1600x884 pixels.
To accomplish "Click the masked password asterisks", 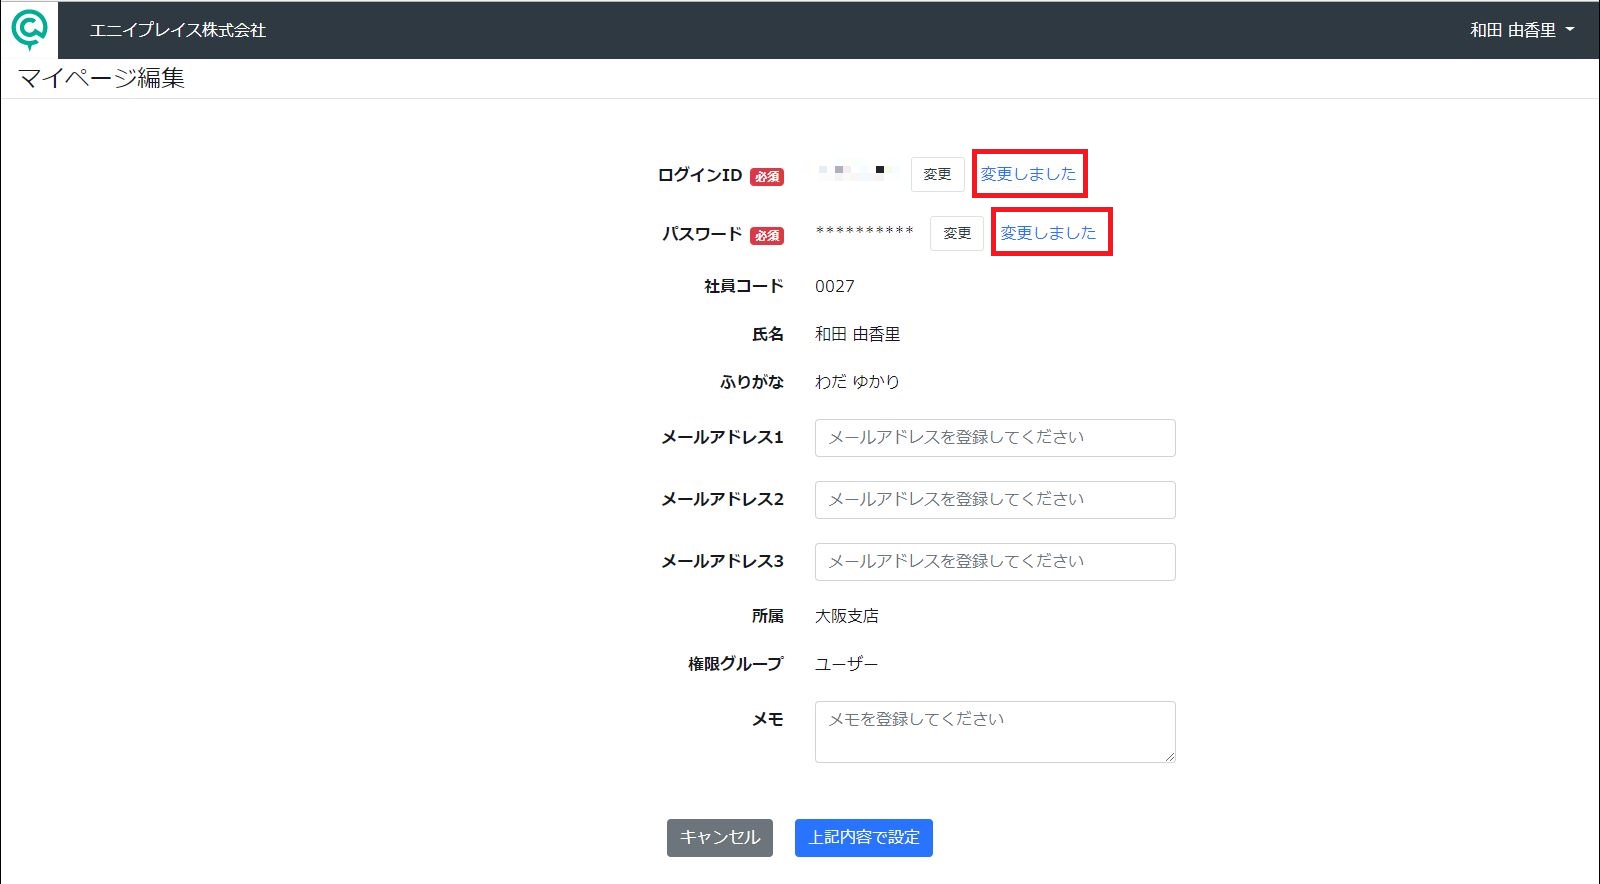I will (865, 232).
